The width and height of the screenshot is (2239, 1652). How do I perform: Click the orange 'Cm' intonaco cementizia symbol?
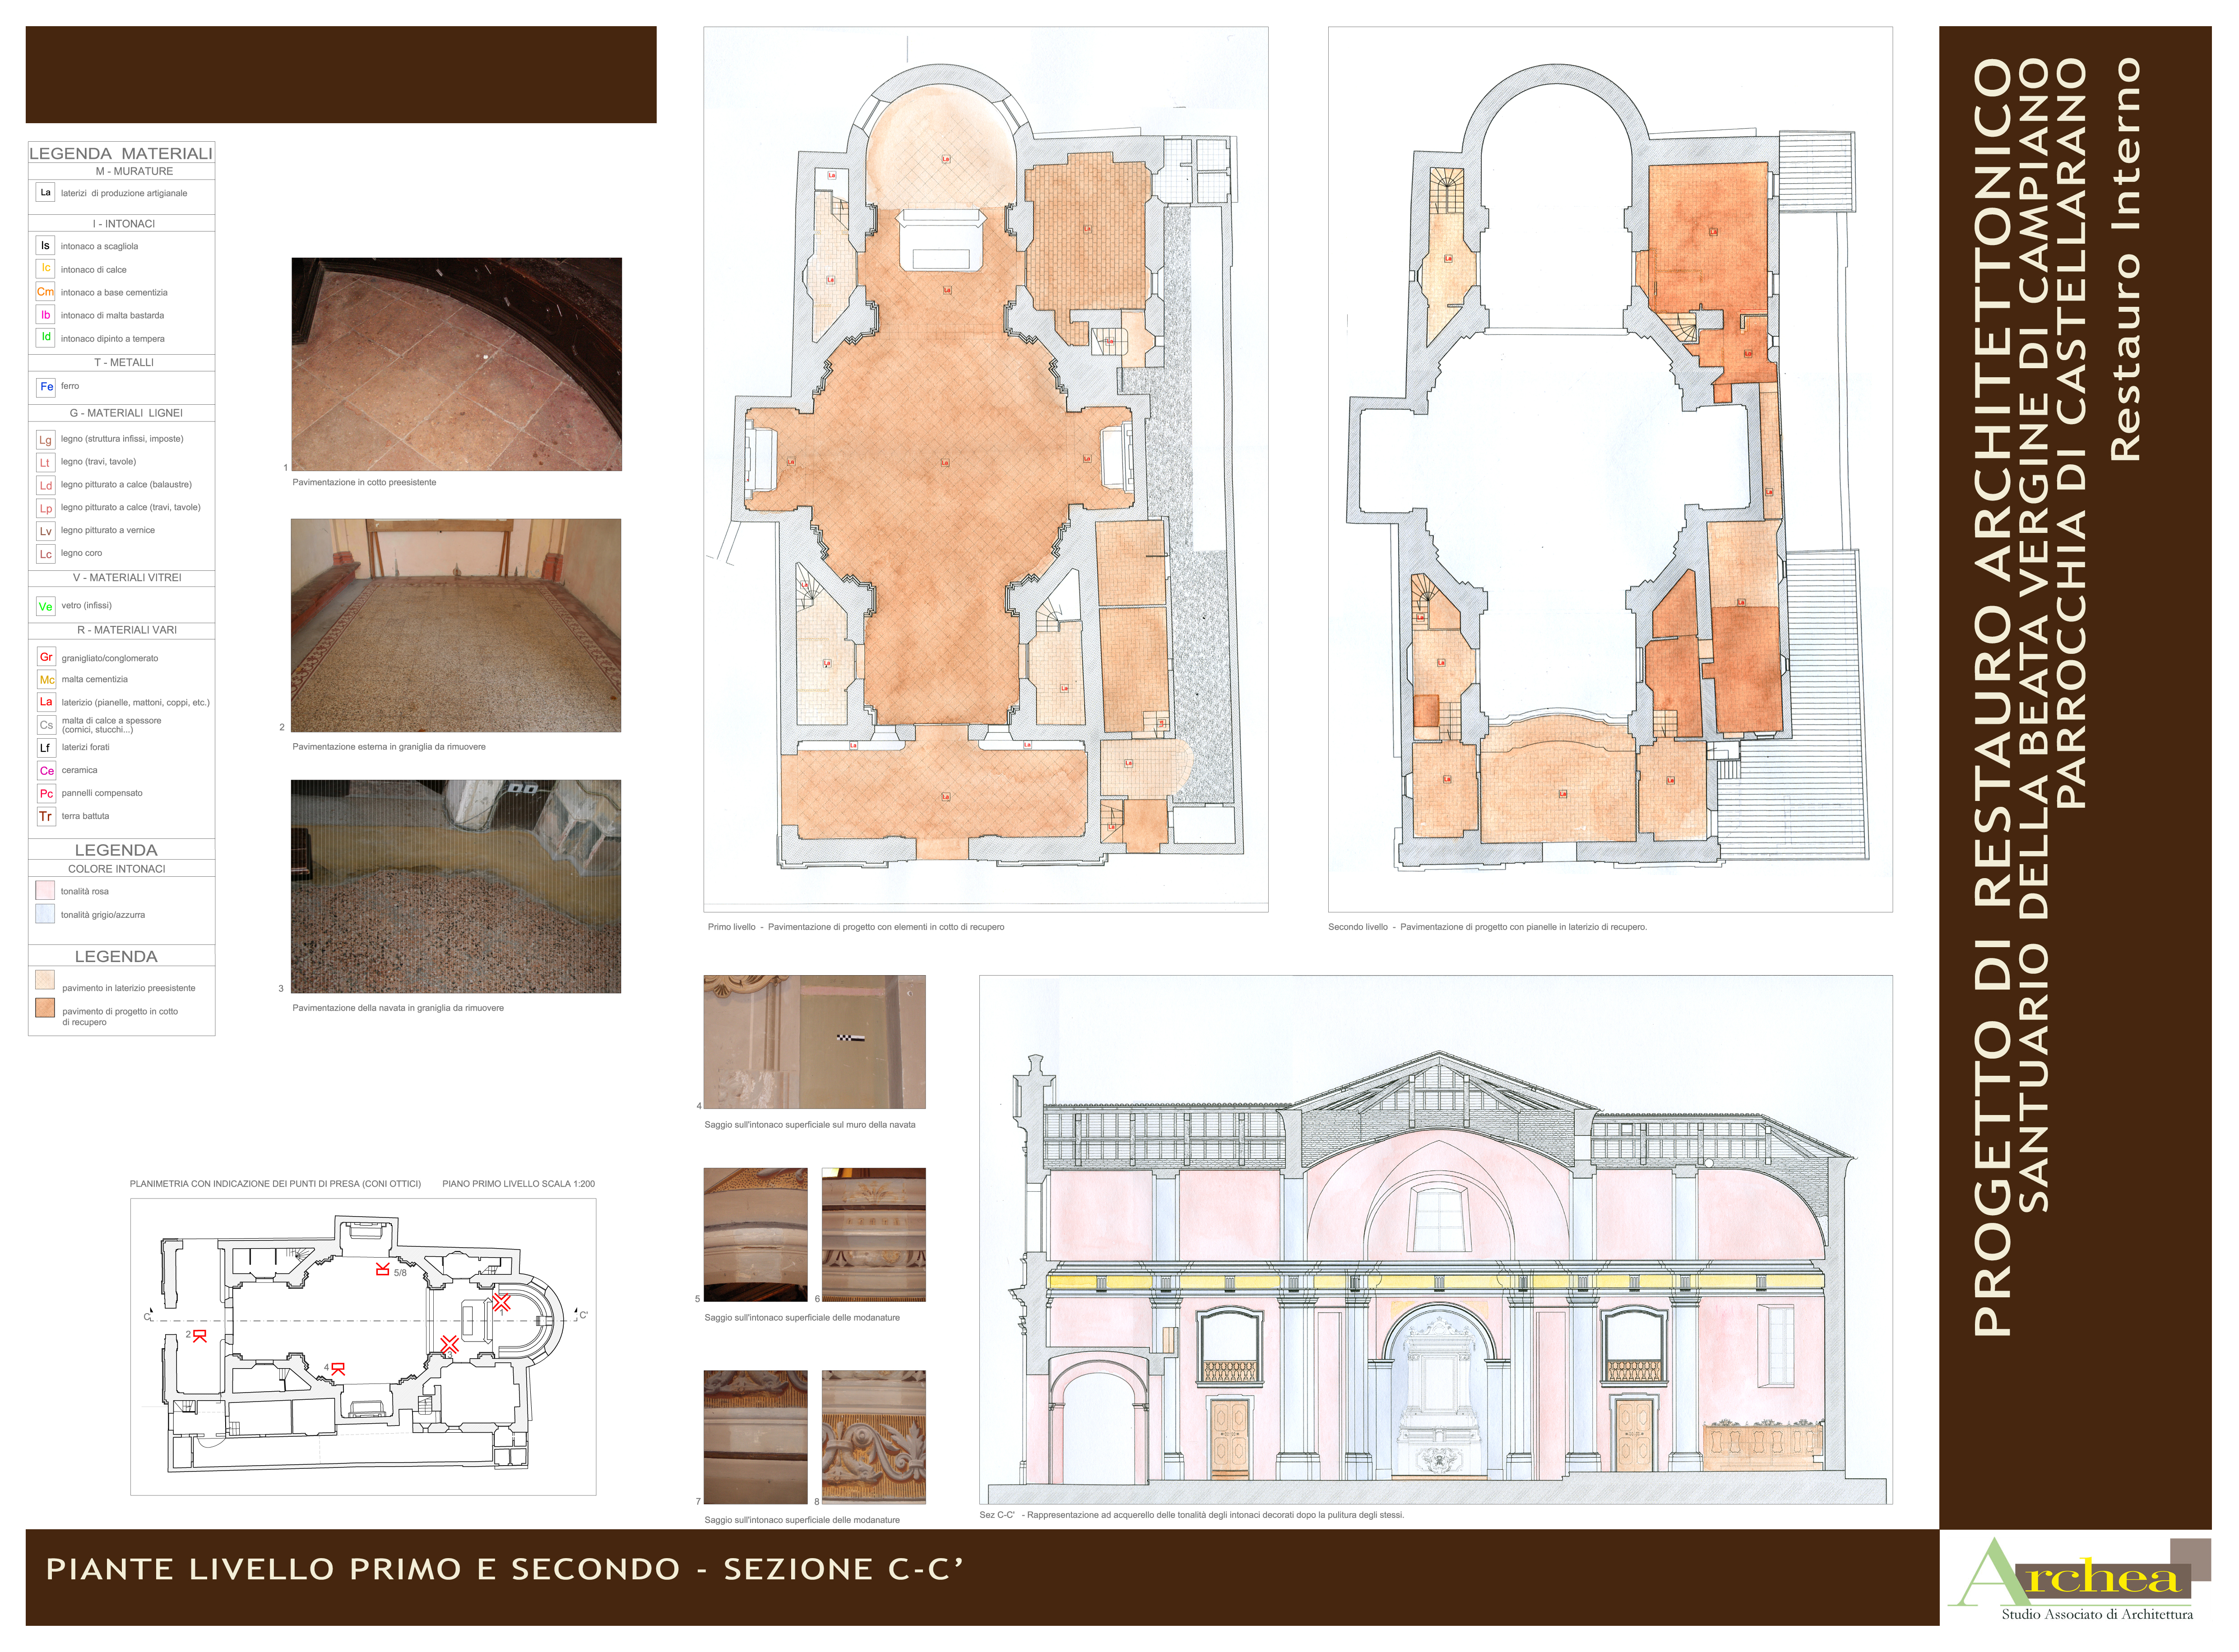pos(45,292)
